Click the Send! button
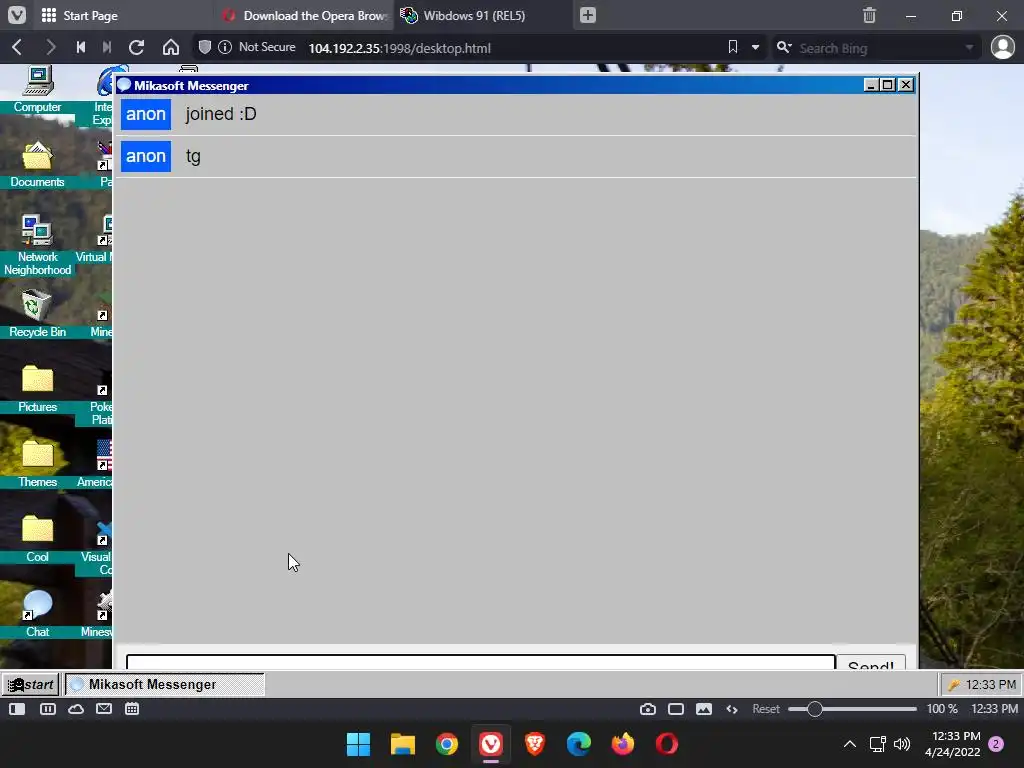The image size is (1024, 768). point(871,662)
